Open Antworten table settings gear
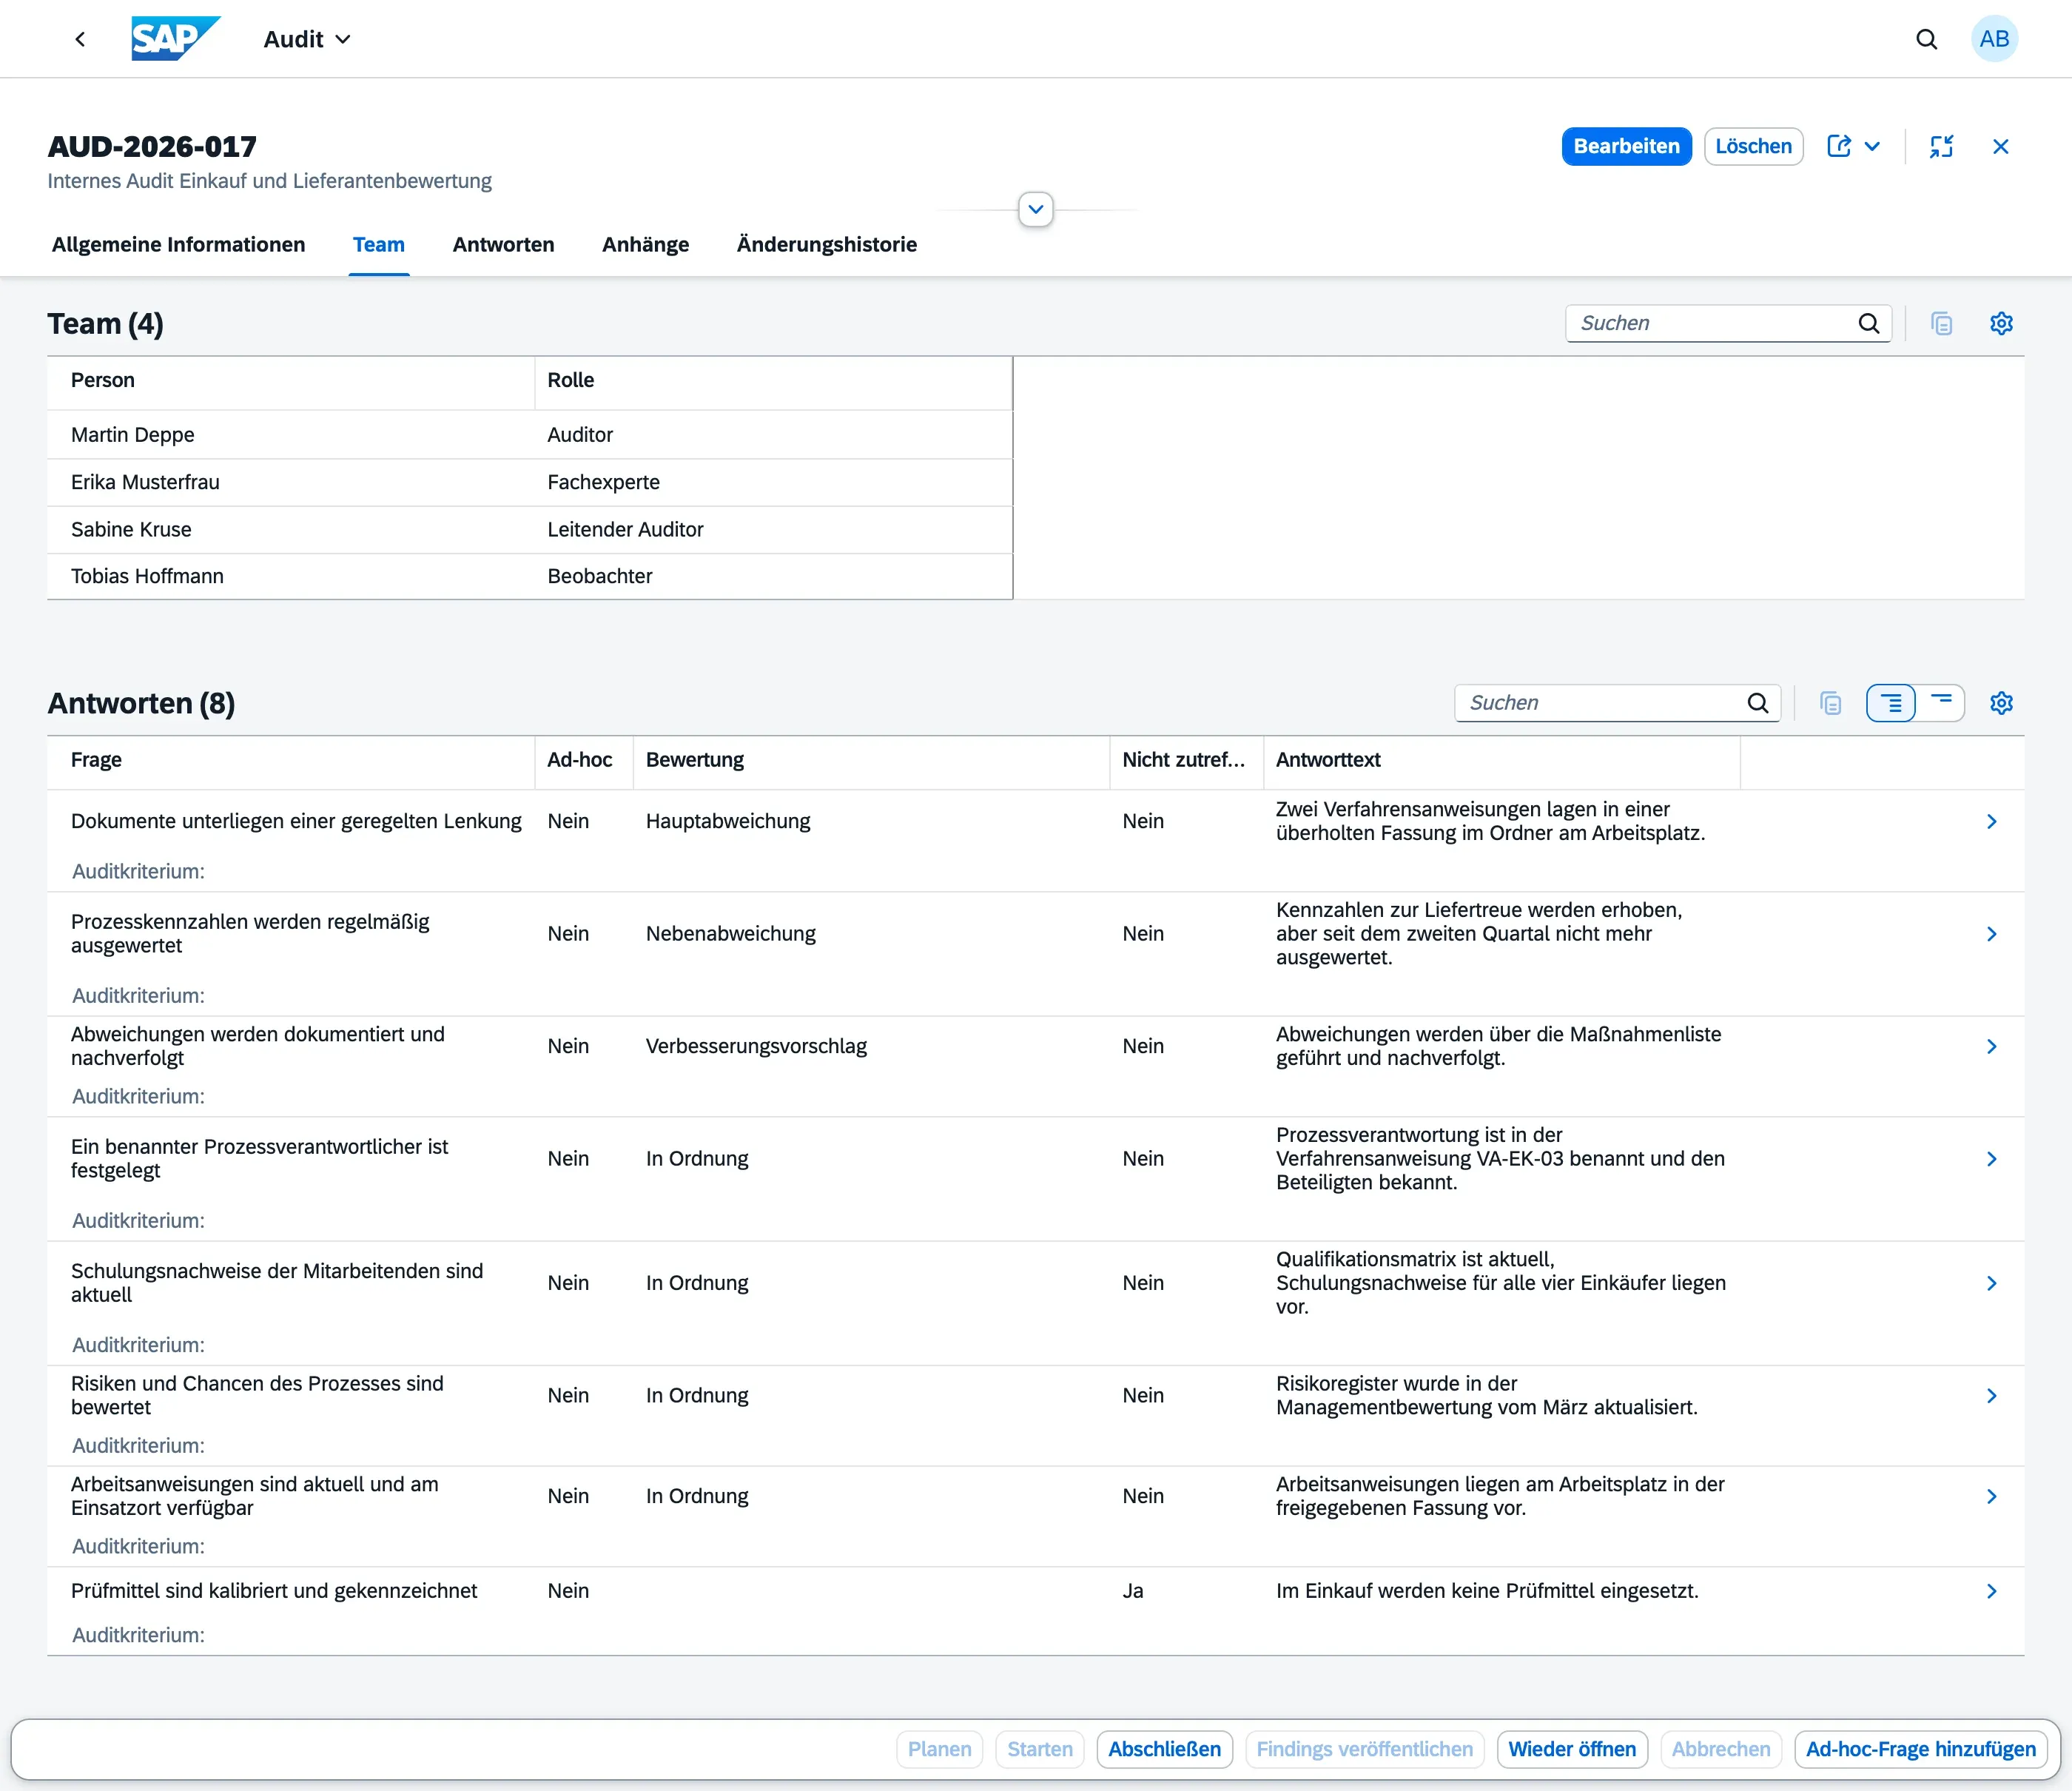 coord(2000,703)
